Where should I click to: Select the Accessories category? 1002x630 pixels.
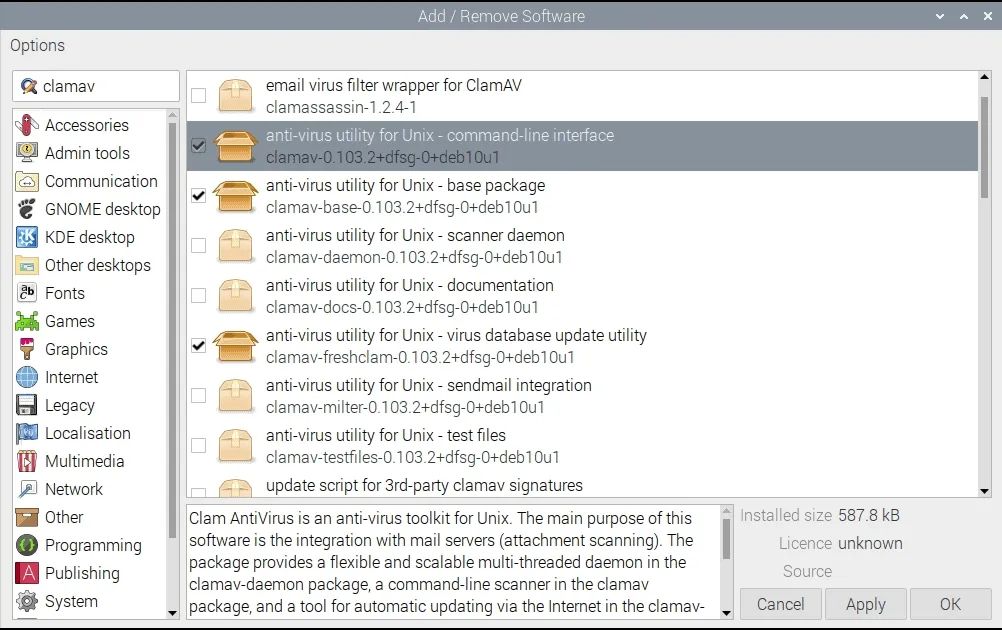(x=87, y=125)
